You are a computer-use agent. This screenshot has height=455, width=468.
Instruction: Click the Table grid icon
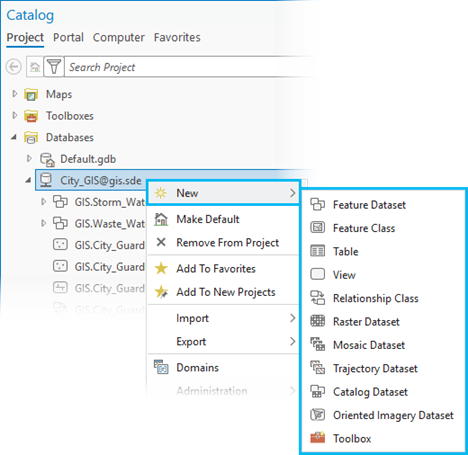coord(318,251)
